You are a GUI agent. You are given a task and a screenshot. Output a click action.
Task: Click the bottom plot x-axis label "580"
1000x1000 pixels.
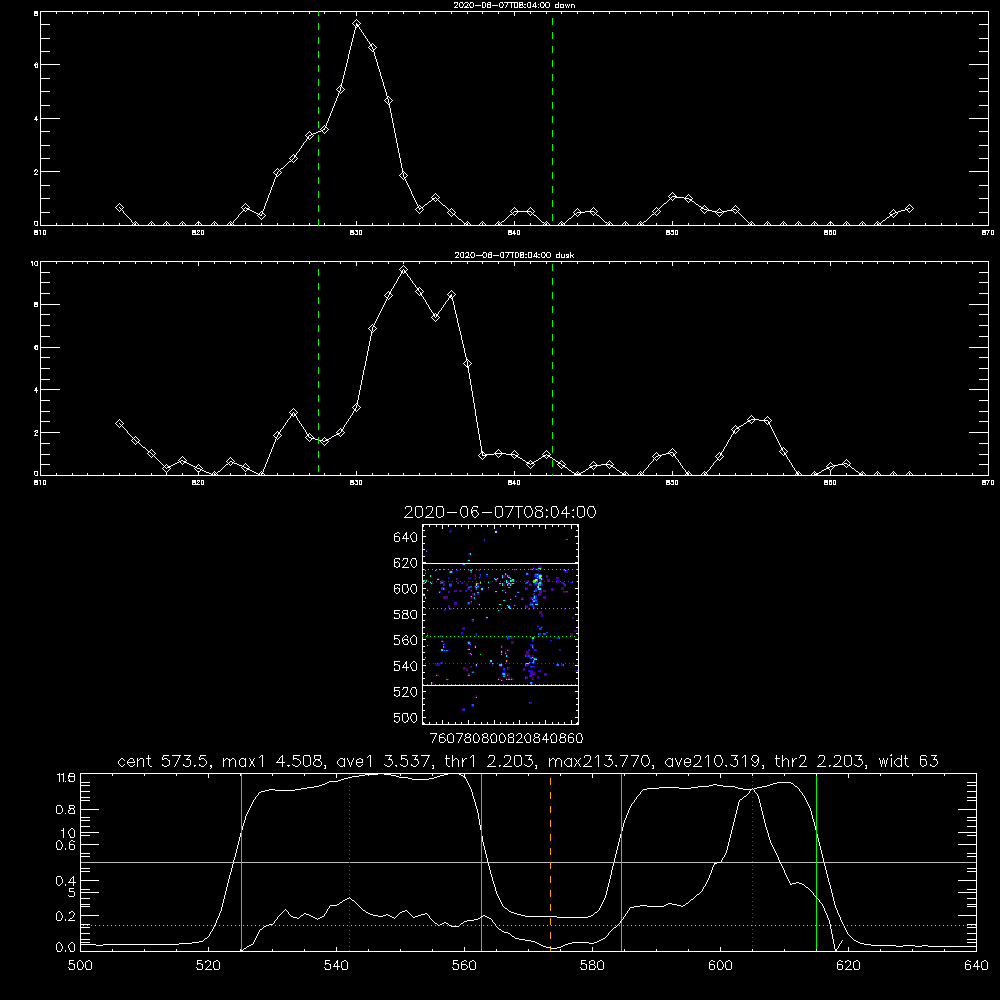tap(592, 966)
